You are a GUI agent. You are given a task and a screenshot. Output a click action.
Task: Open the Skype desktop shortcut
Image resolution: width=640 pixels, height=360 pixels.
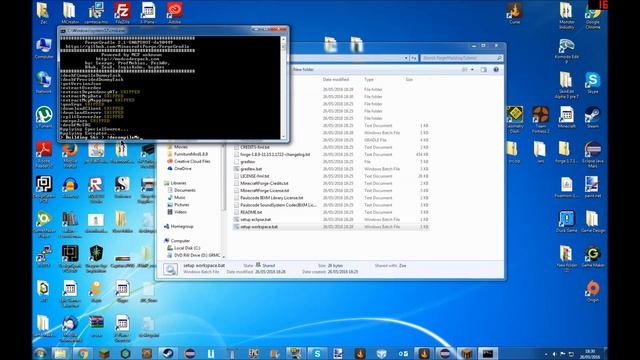(x=593, y=82)
